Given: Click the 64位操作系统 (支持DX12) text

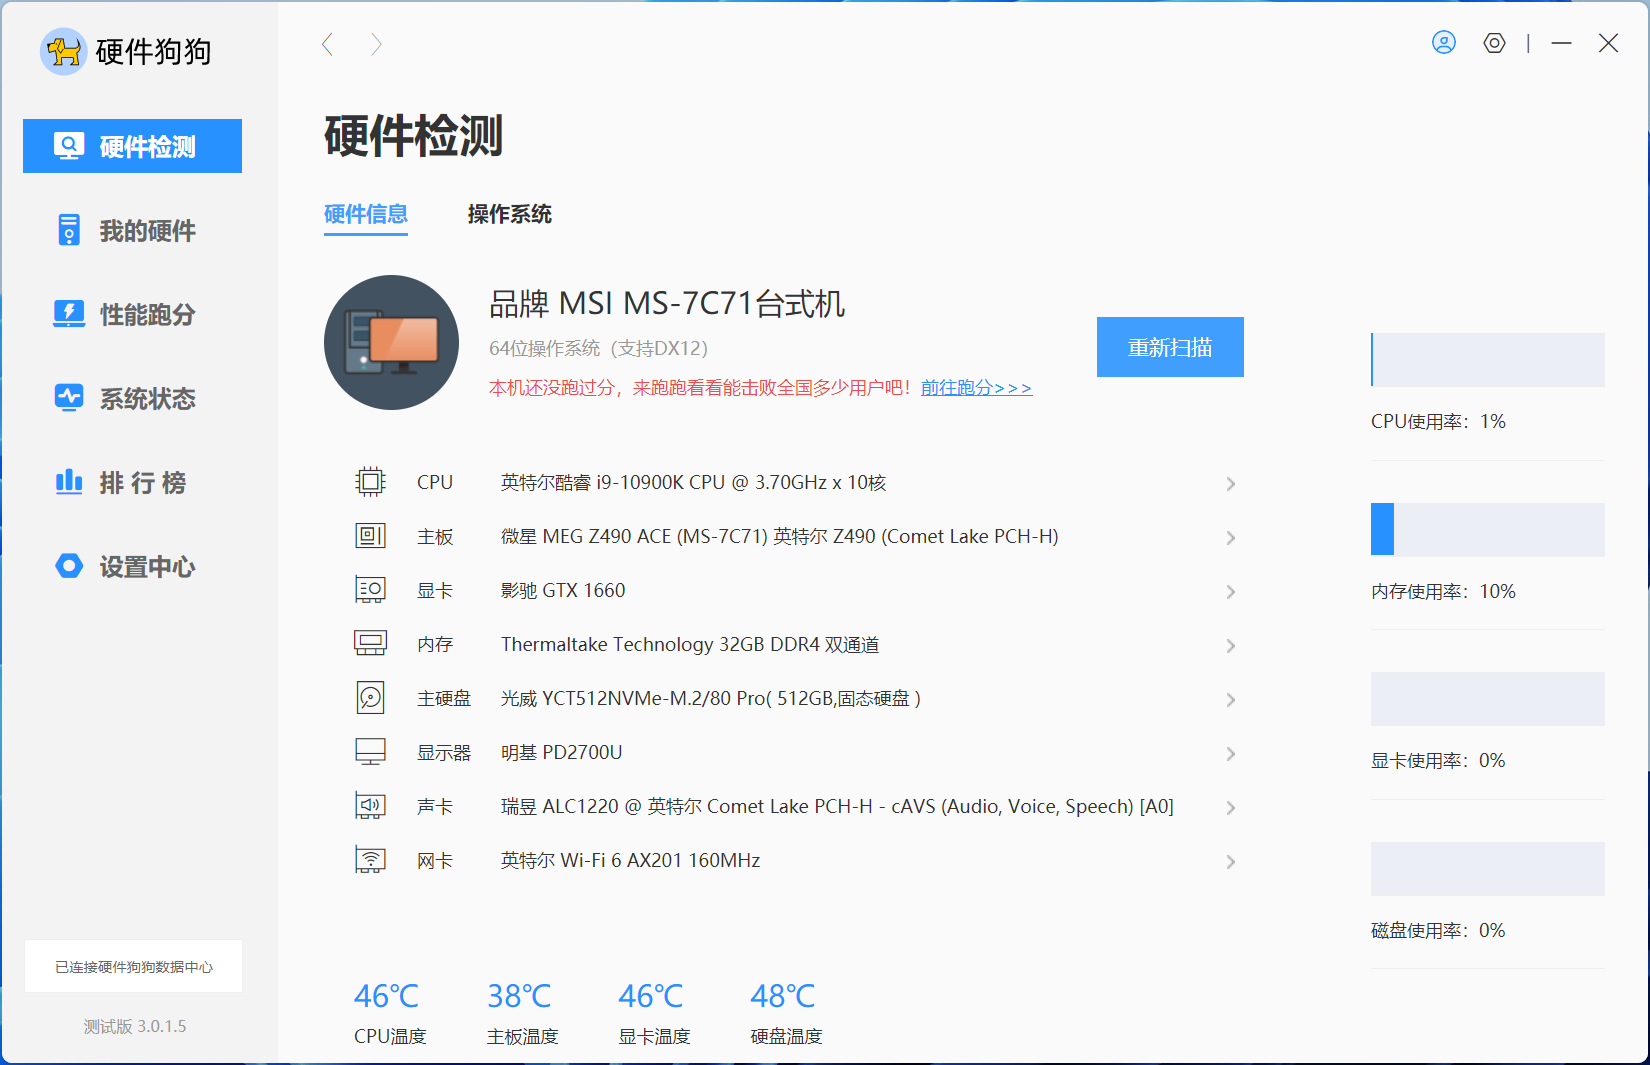Looking at the screenshot, I should 598,348.
